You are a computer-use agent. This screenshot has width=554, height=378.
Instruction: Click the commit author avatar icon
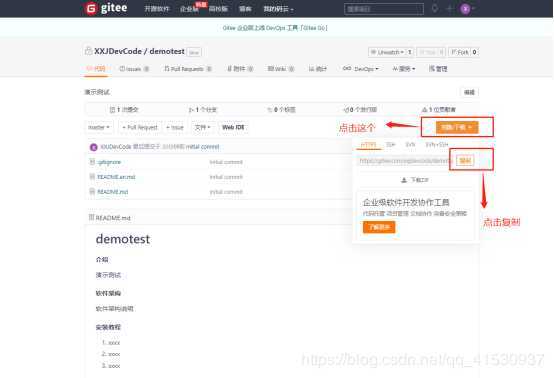[x=94, y=147]
